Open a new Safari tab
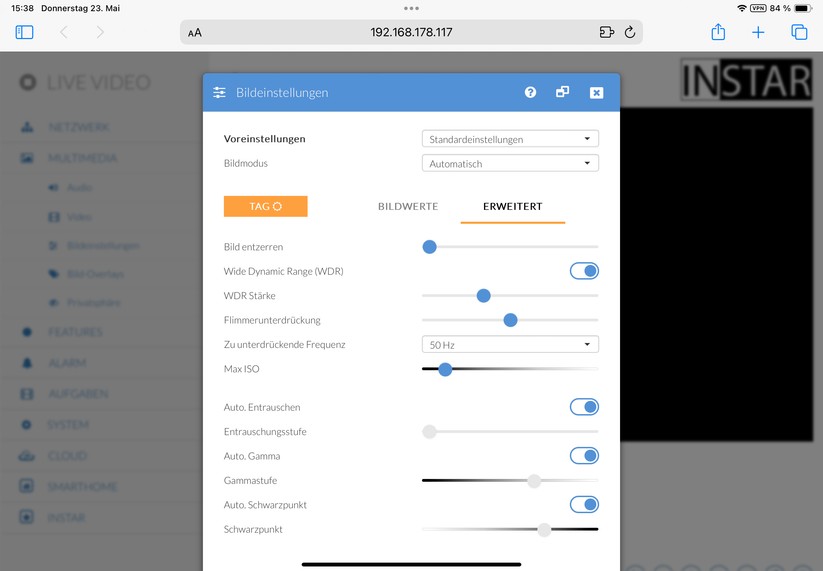823x571 pixels. 758,33
